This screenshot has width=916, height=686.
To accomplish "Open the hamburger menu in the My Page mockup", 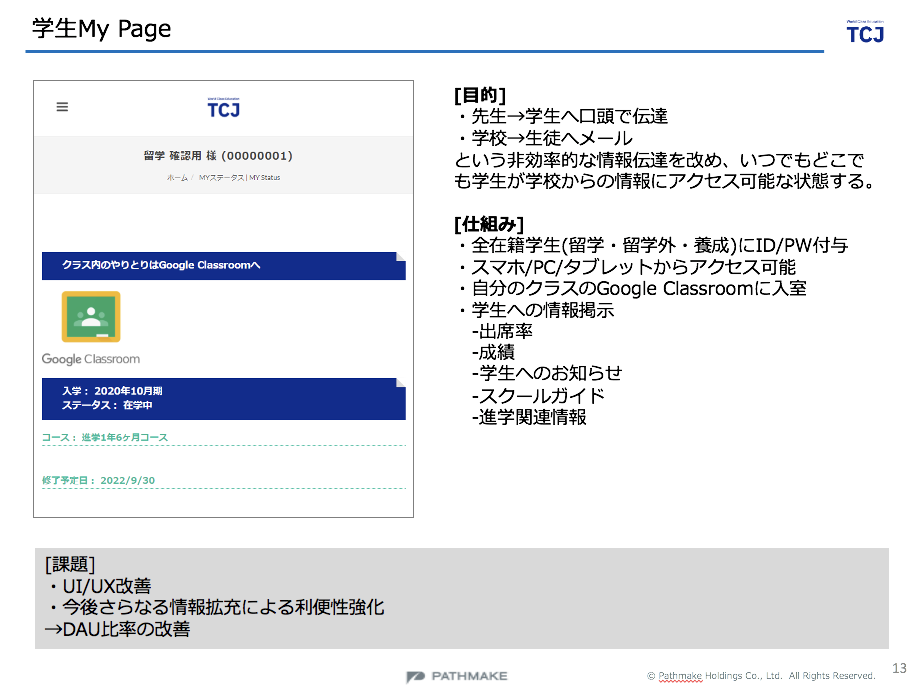I will point(62,107).
